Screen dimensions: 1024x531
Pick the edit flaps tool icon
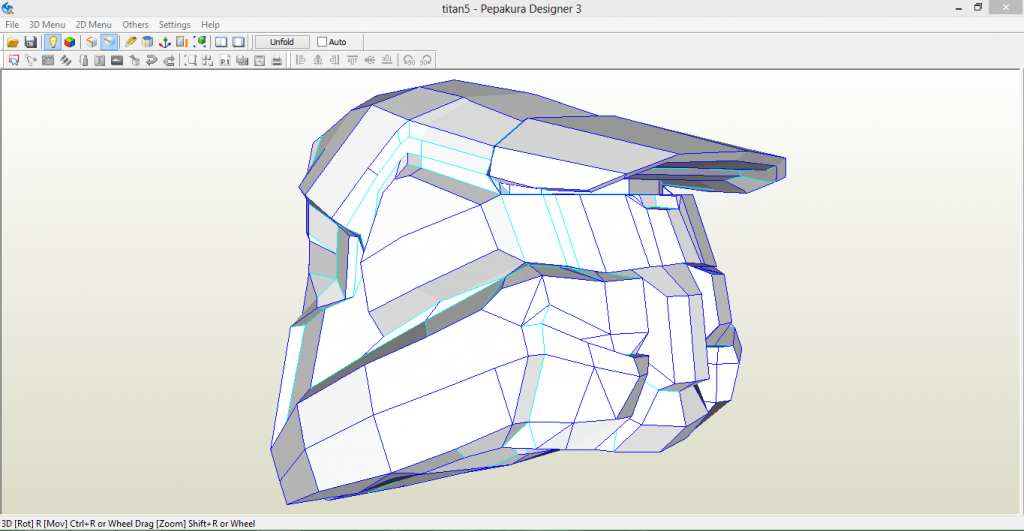pyautogui.click(x=48, y=60)
